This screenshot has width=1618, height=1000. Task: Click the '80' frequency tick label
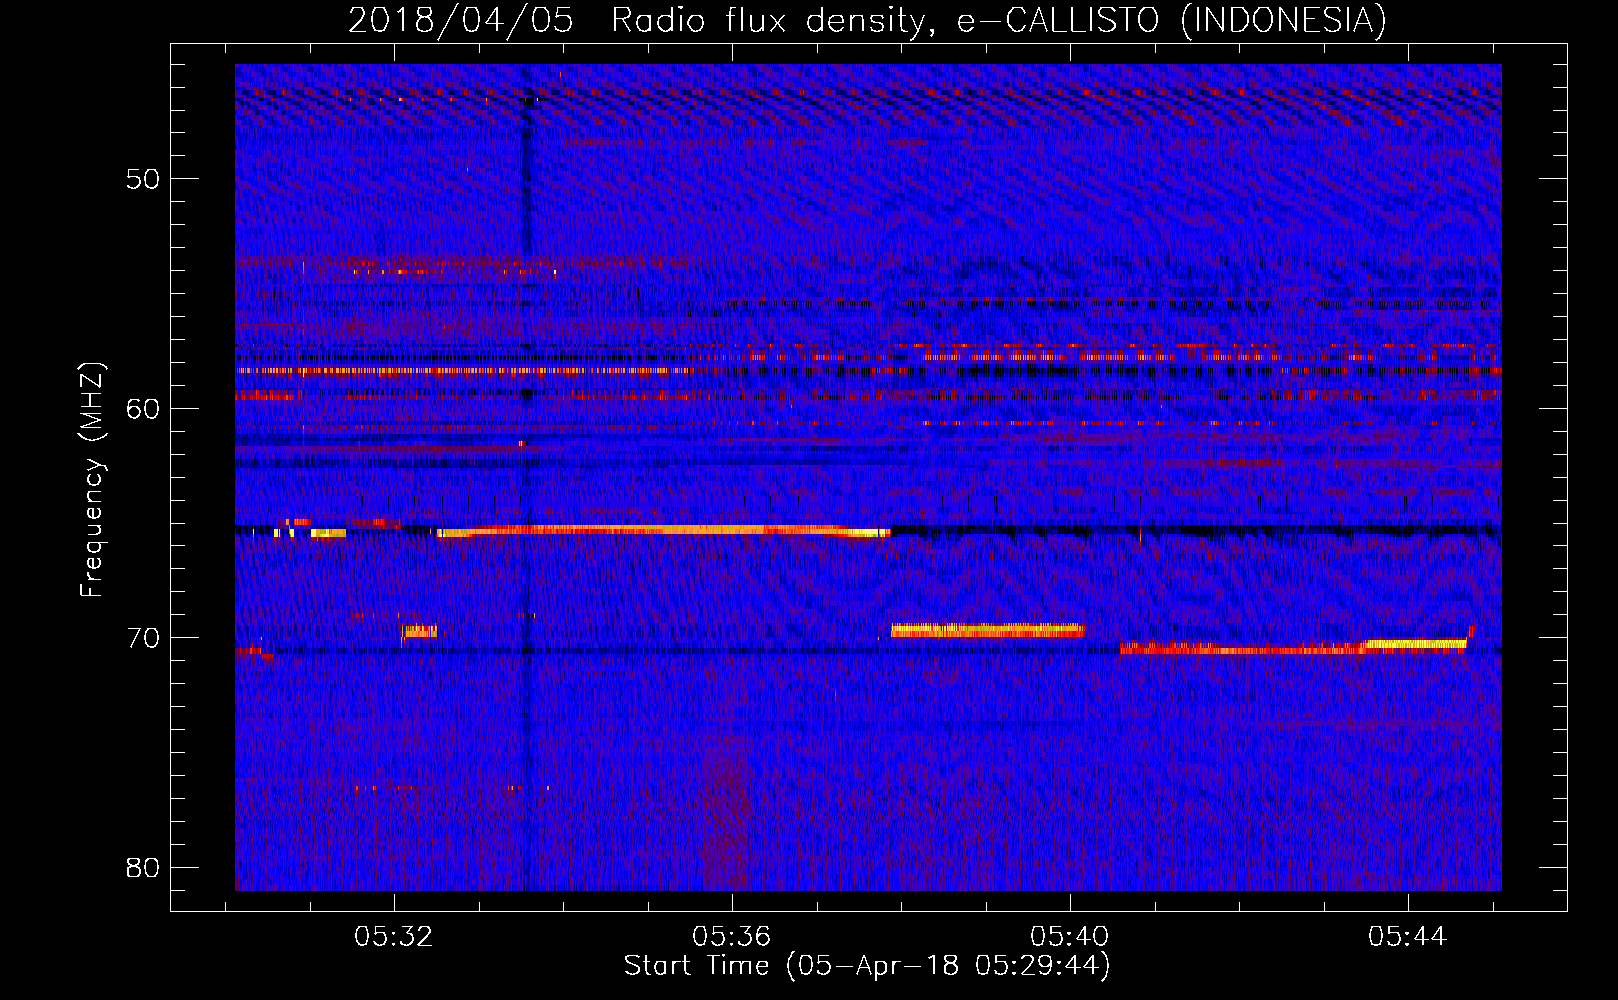[x=144, y=867]
